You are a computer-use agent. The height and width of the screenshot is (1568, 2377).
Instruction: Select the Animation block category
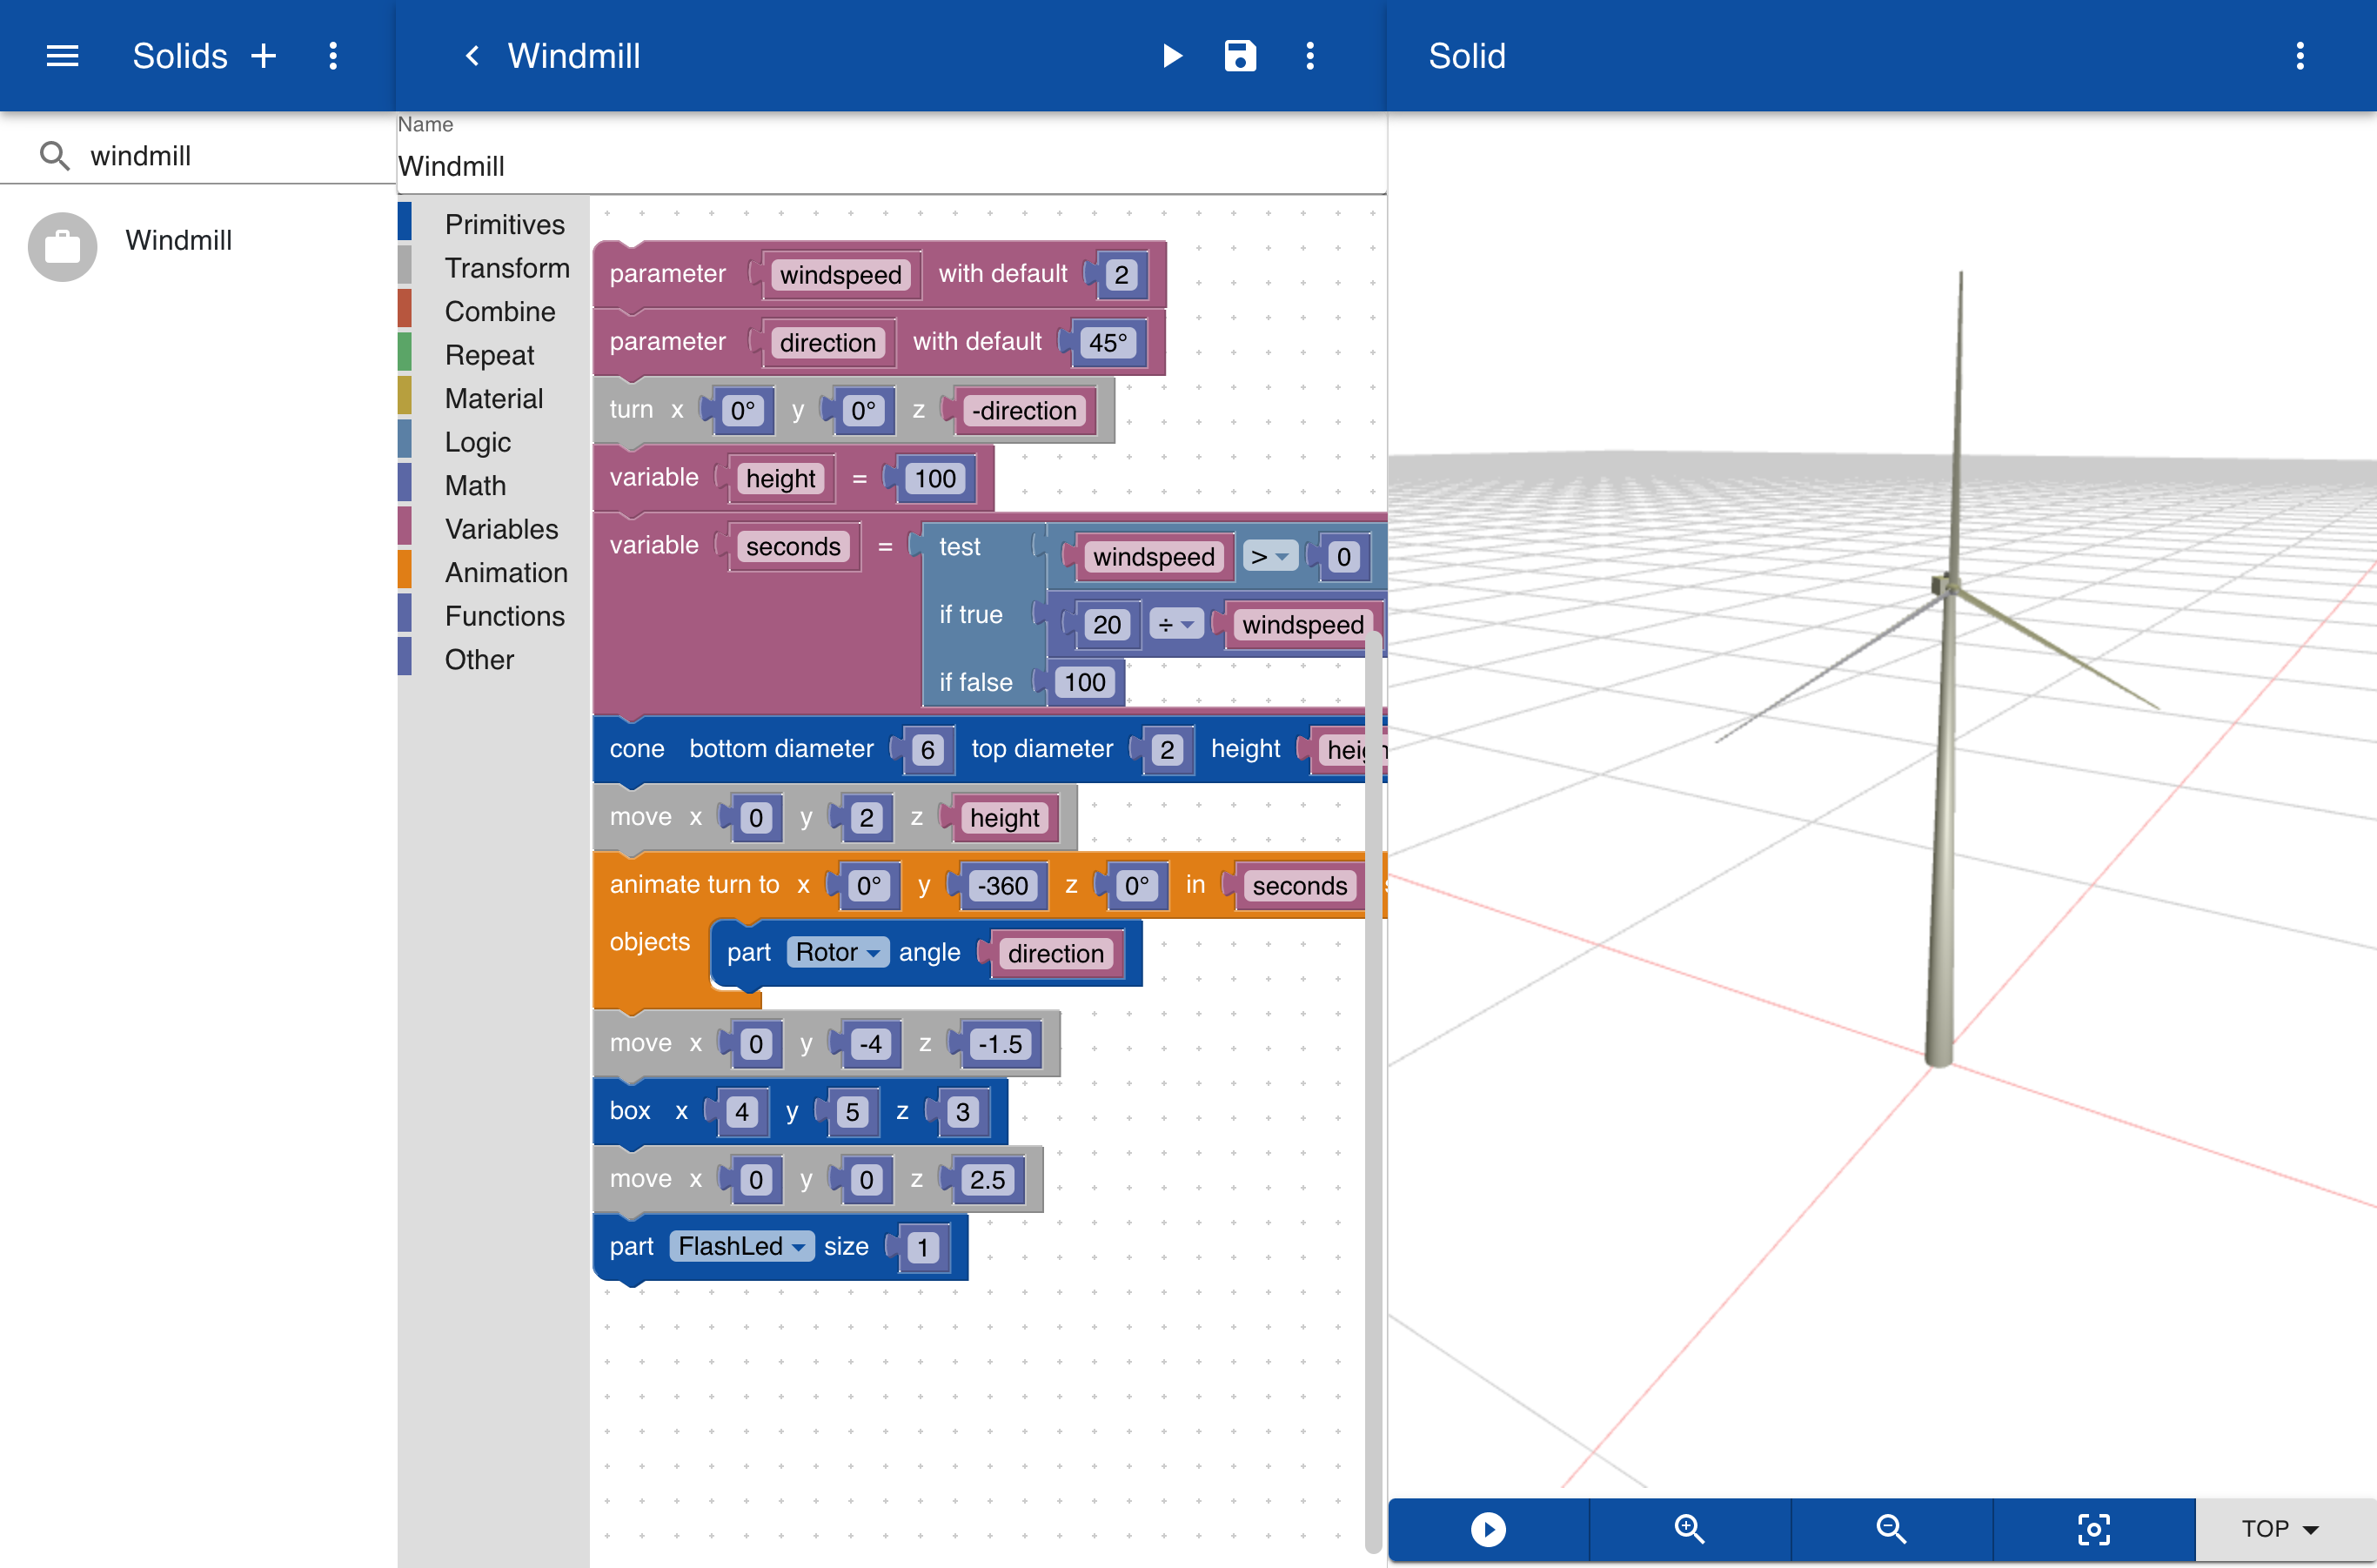tap(506, 572)
